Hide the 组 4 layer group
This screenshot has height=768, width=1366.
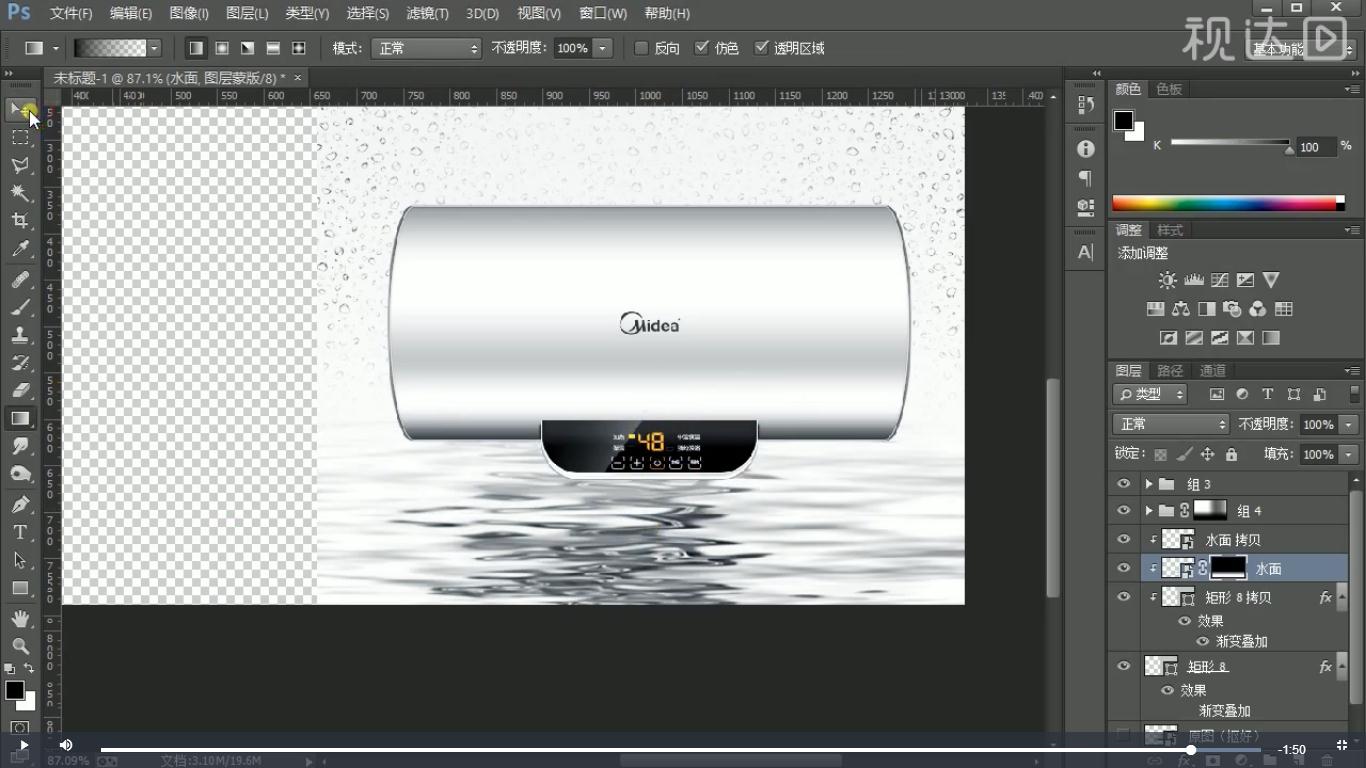pos(1124,510)
